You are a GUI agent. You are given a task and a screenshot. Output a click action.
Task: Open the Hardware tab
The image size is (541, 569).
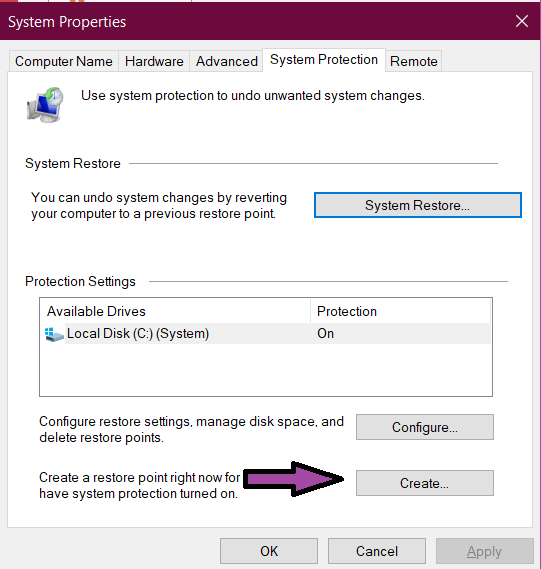[x=154, y=61]
